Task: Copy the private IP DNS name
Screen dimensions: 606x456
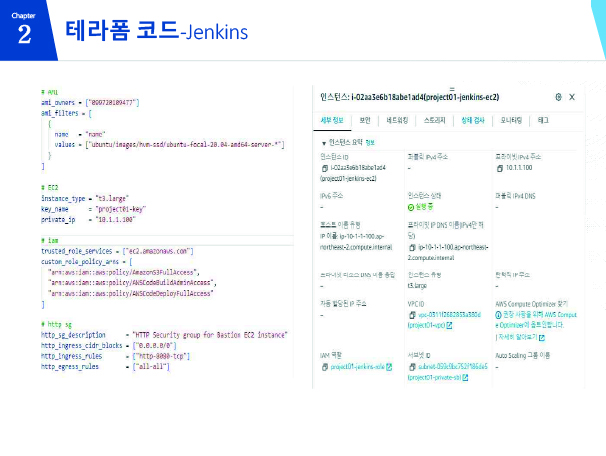Action: (x=412, y=247)
